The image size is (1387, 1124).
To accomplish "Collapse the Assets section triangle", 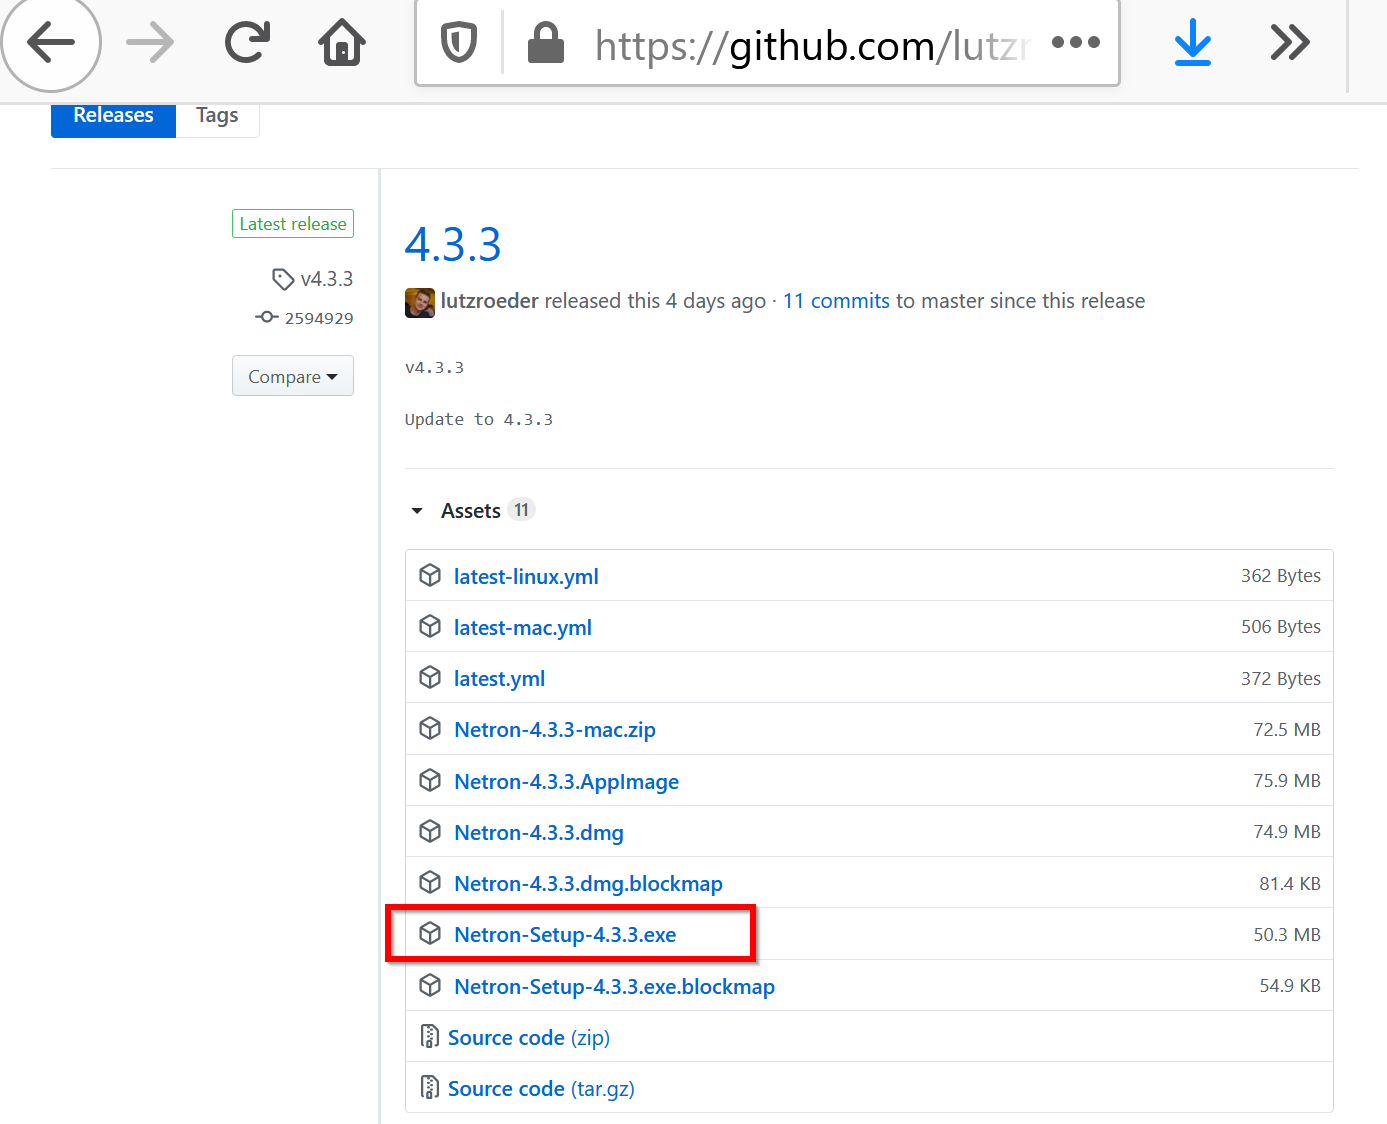I will pos(417,511).
